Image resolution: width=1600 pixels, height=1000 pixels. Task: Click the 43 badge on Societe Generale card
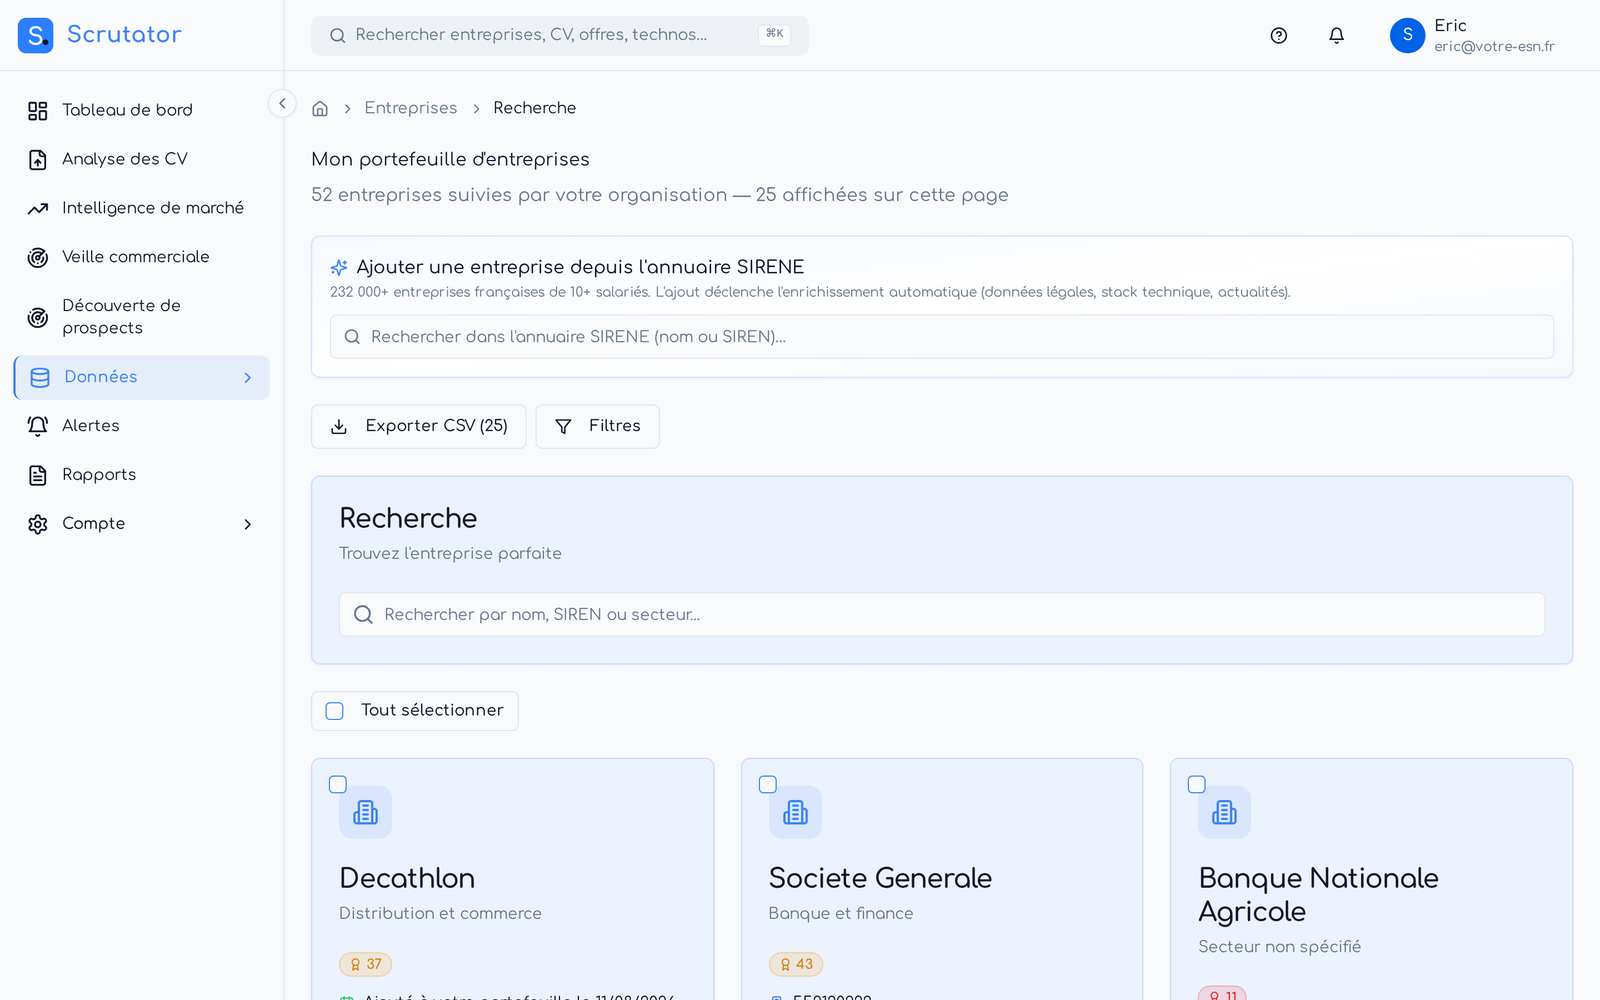[x=796, y=964]
